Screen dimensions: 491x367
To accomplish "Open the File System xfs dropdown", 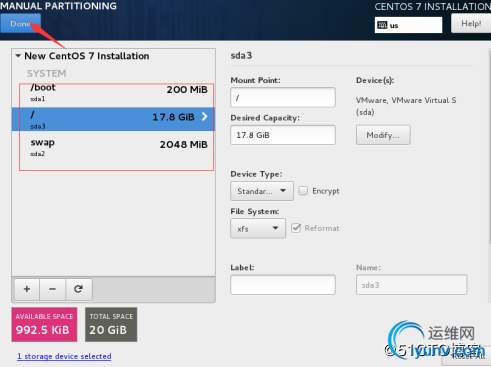I will [258, 228].
